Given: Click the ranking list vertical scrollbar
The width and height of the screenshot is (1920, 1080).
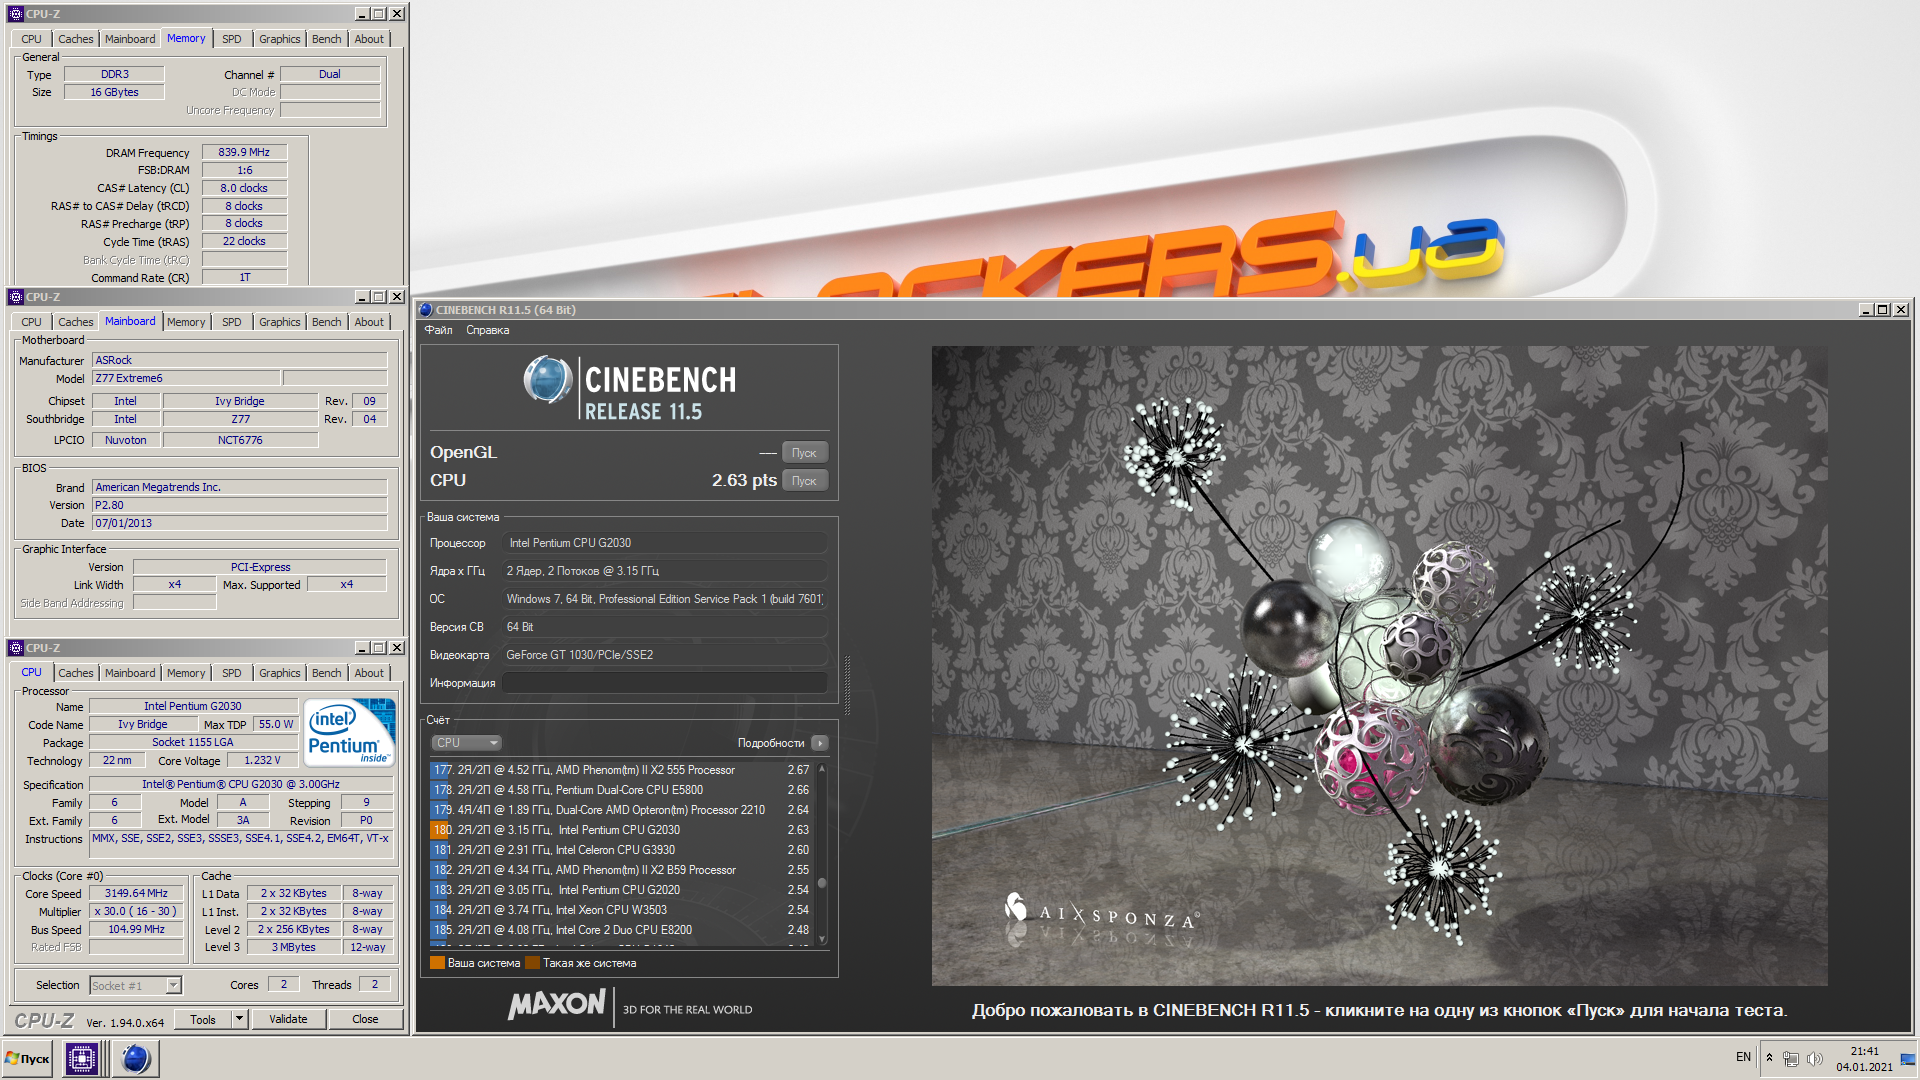Looking at the screenshot, I should pos(822,854).
